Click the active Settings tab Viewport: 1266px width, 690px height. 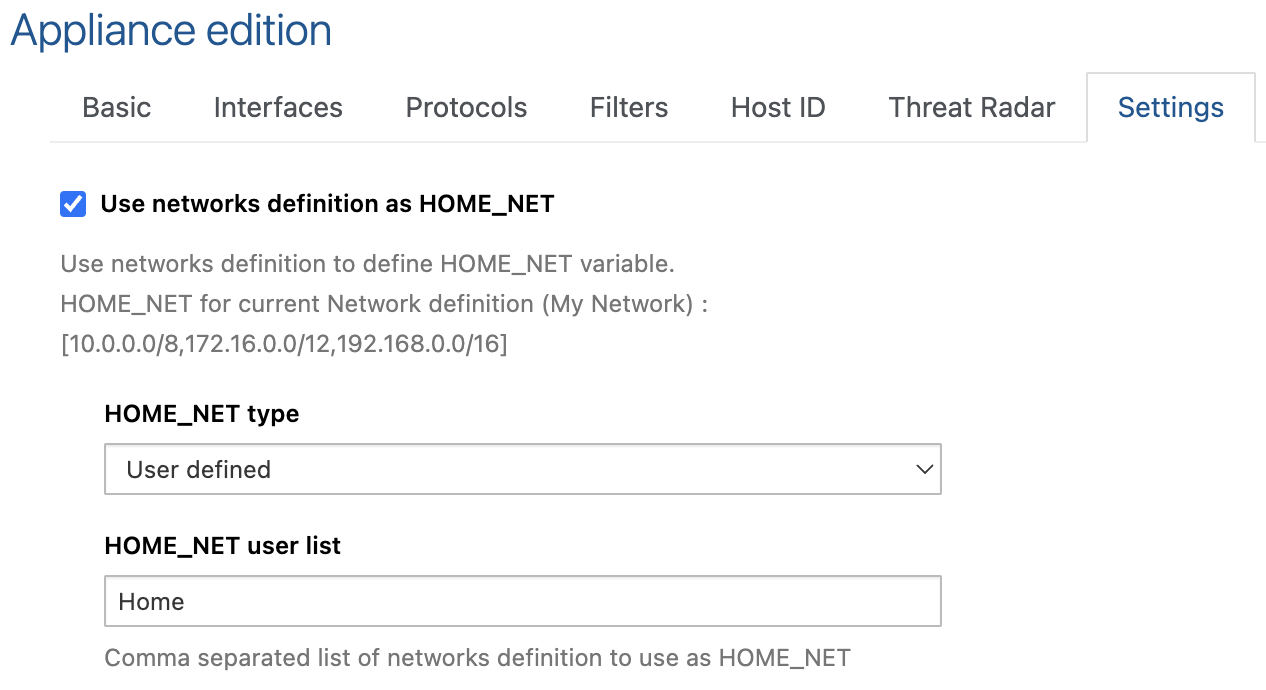[1170, 108]
